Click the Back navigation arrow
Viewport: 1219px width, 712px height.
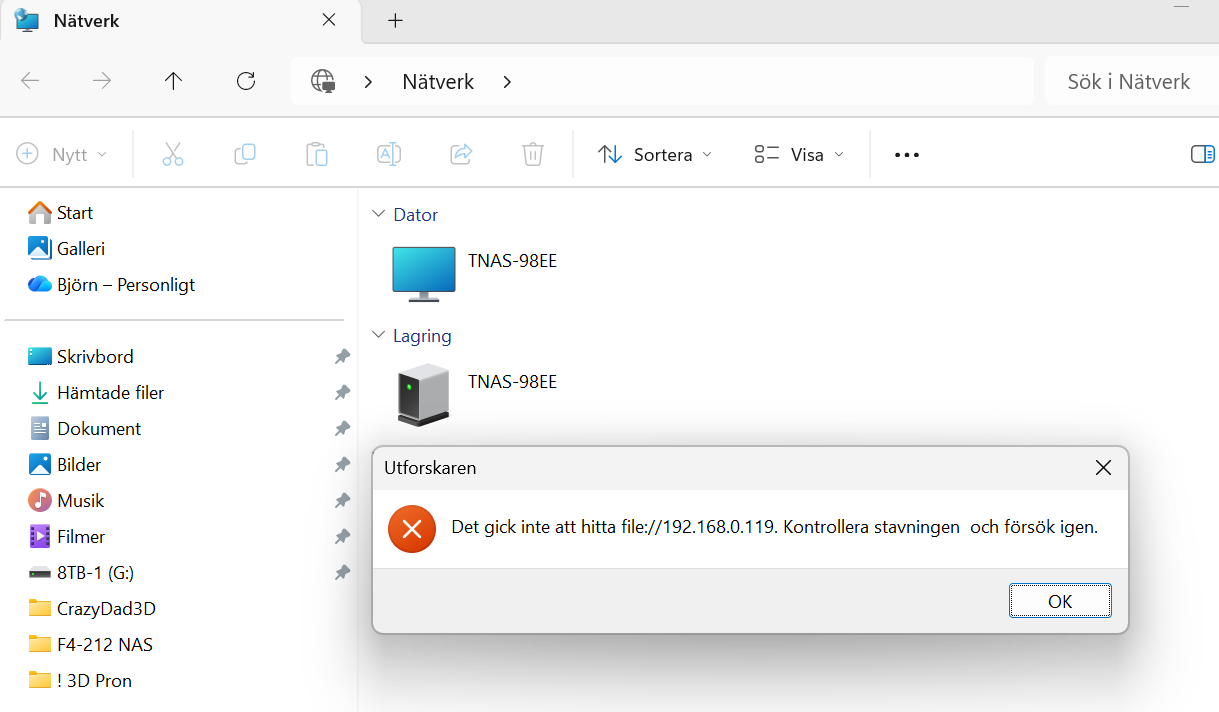pyautogui.click(x=30, y=81)
